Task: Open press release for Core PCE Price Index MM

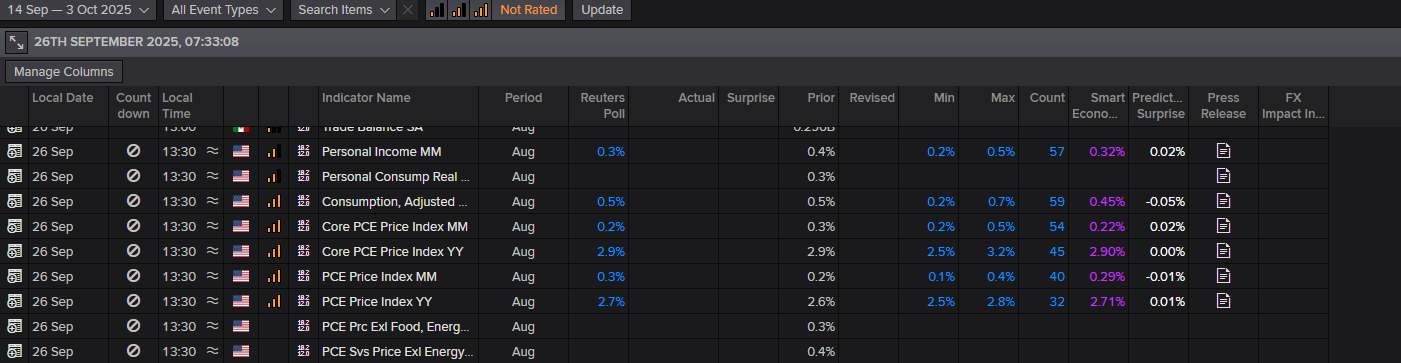Action: [x=1223, y=226]
